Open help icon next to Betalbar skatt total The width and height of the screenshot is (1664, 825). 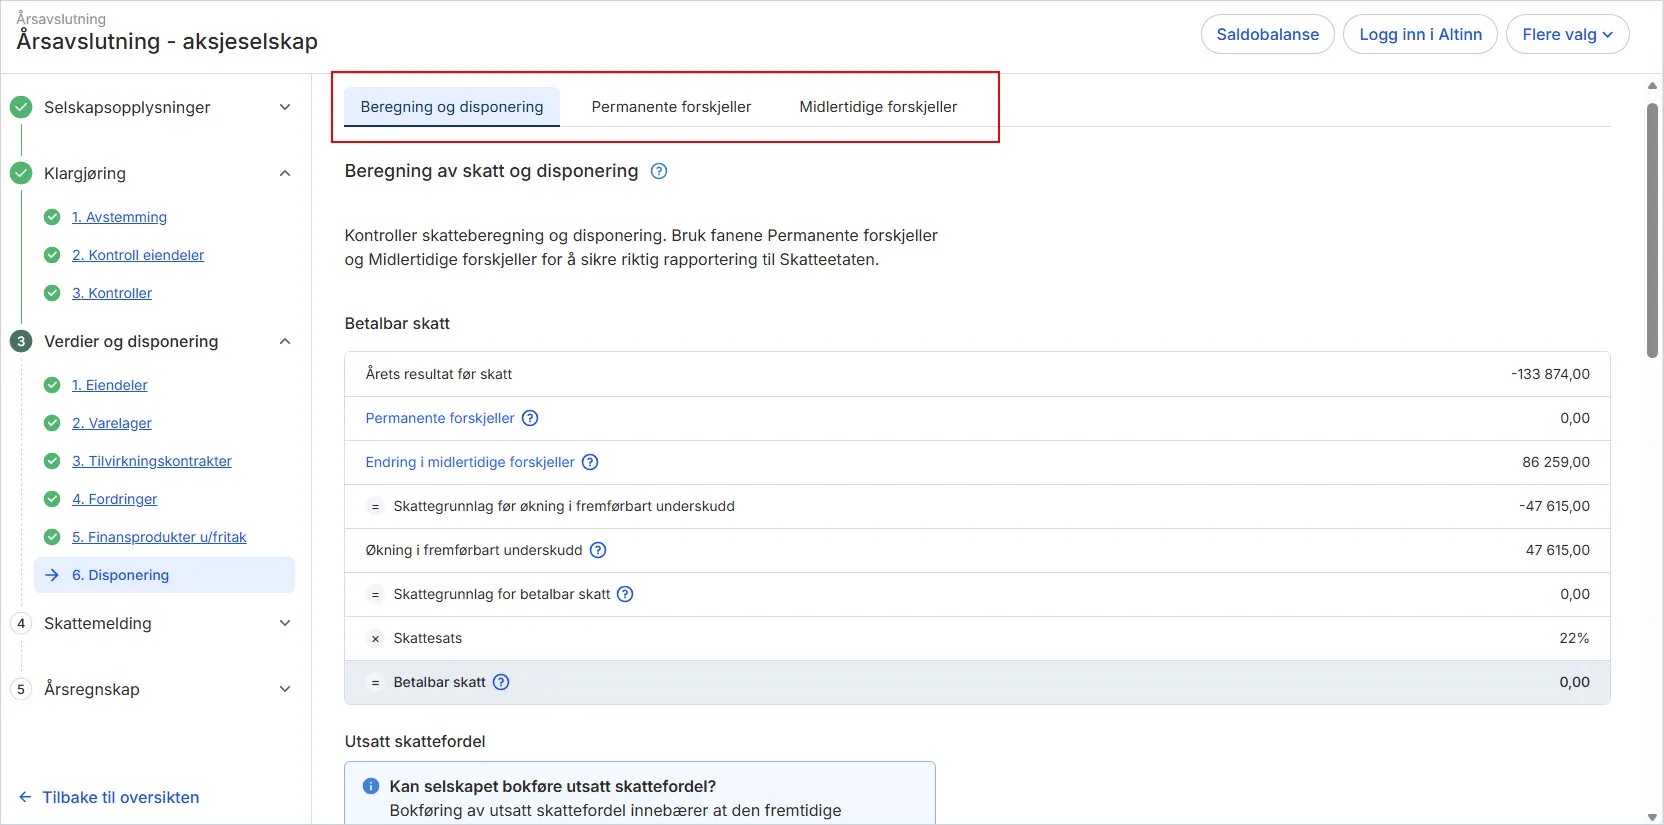(x=501, y=682)
